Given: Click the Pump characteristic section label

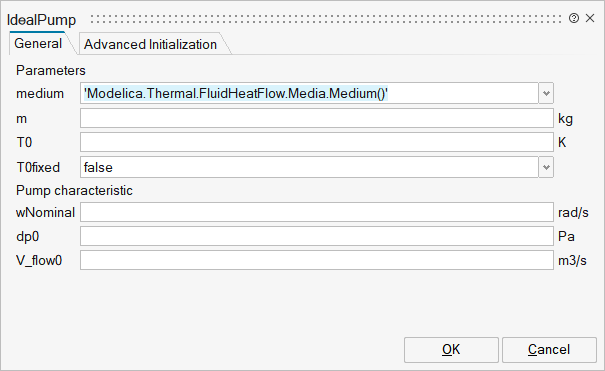Looking at the screenshot, I should pyautogui.click(x=74, y=191).
